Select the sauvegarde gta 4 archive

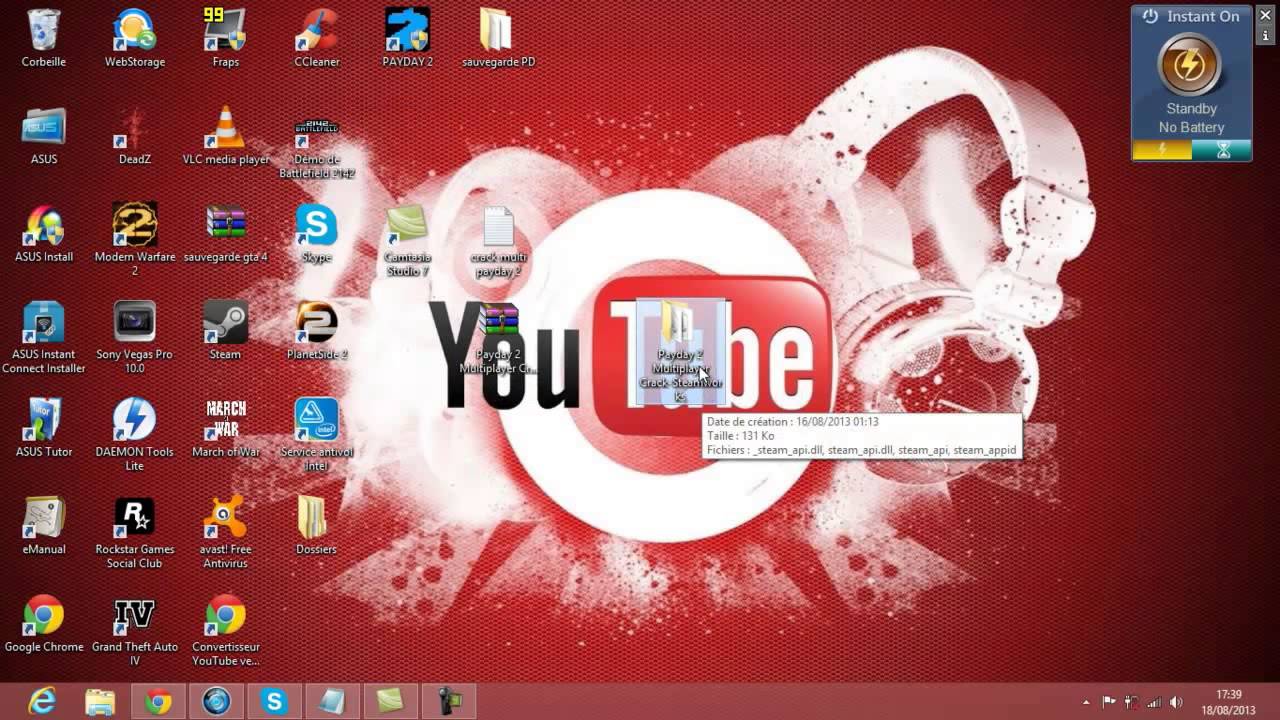(226, 233)
